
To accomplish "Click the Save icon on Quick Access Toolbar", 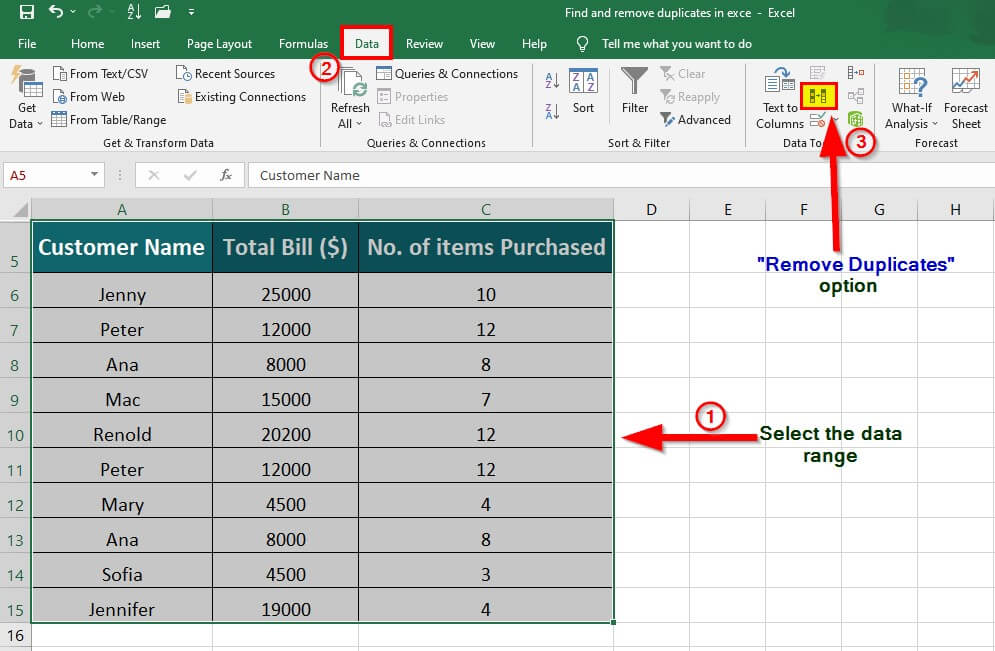I will pyautogui.click(x=27, y=11).
